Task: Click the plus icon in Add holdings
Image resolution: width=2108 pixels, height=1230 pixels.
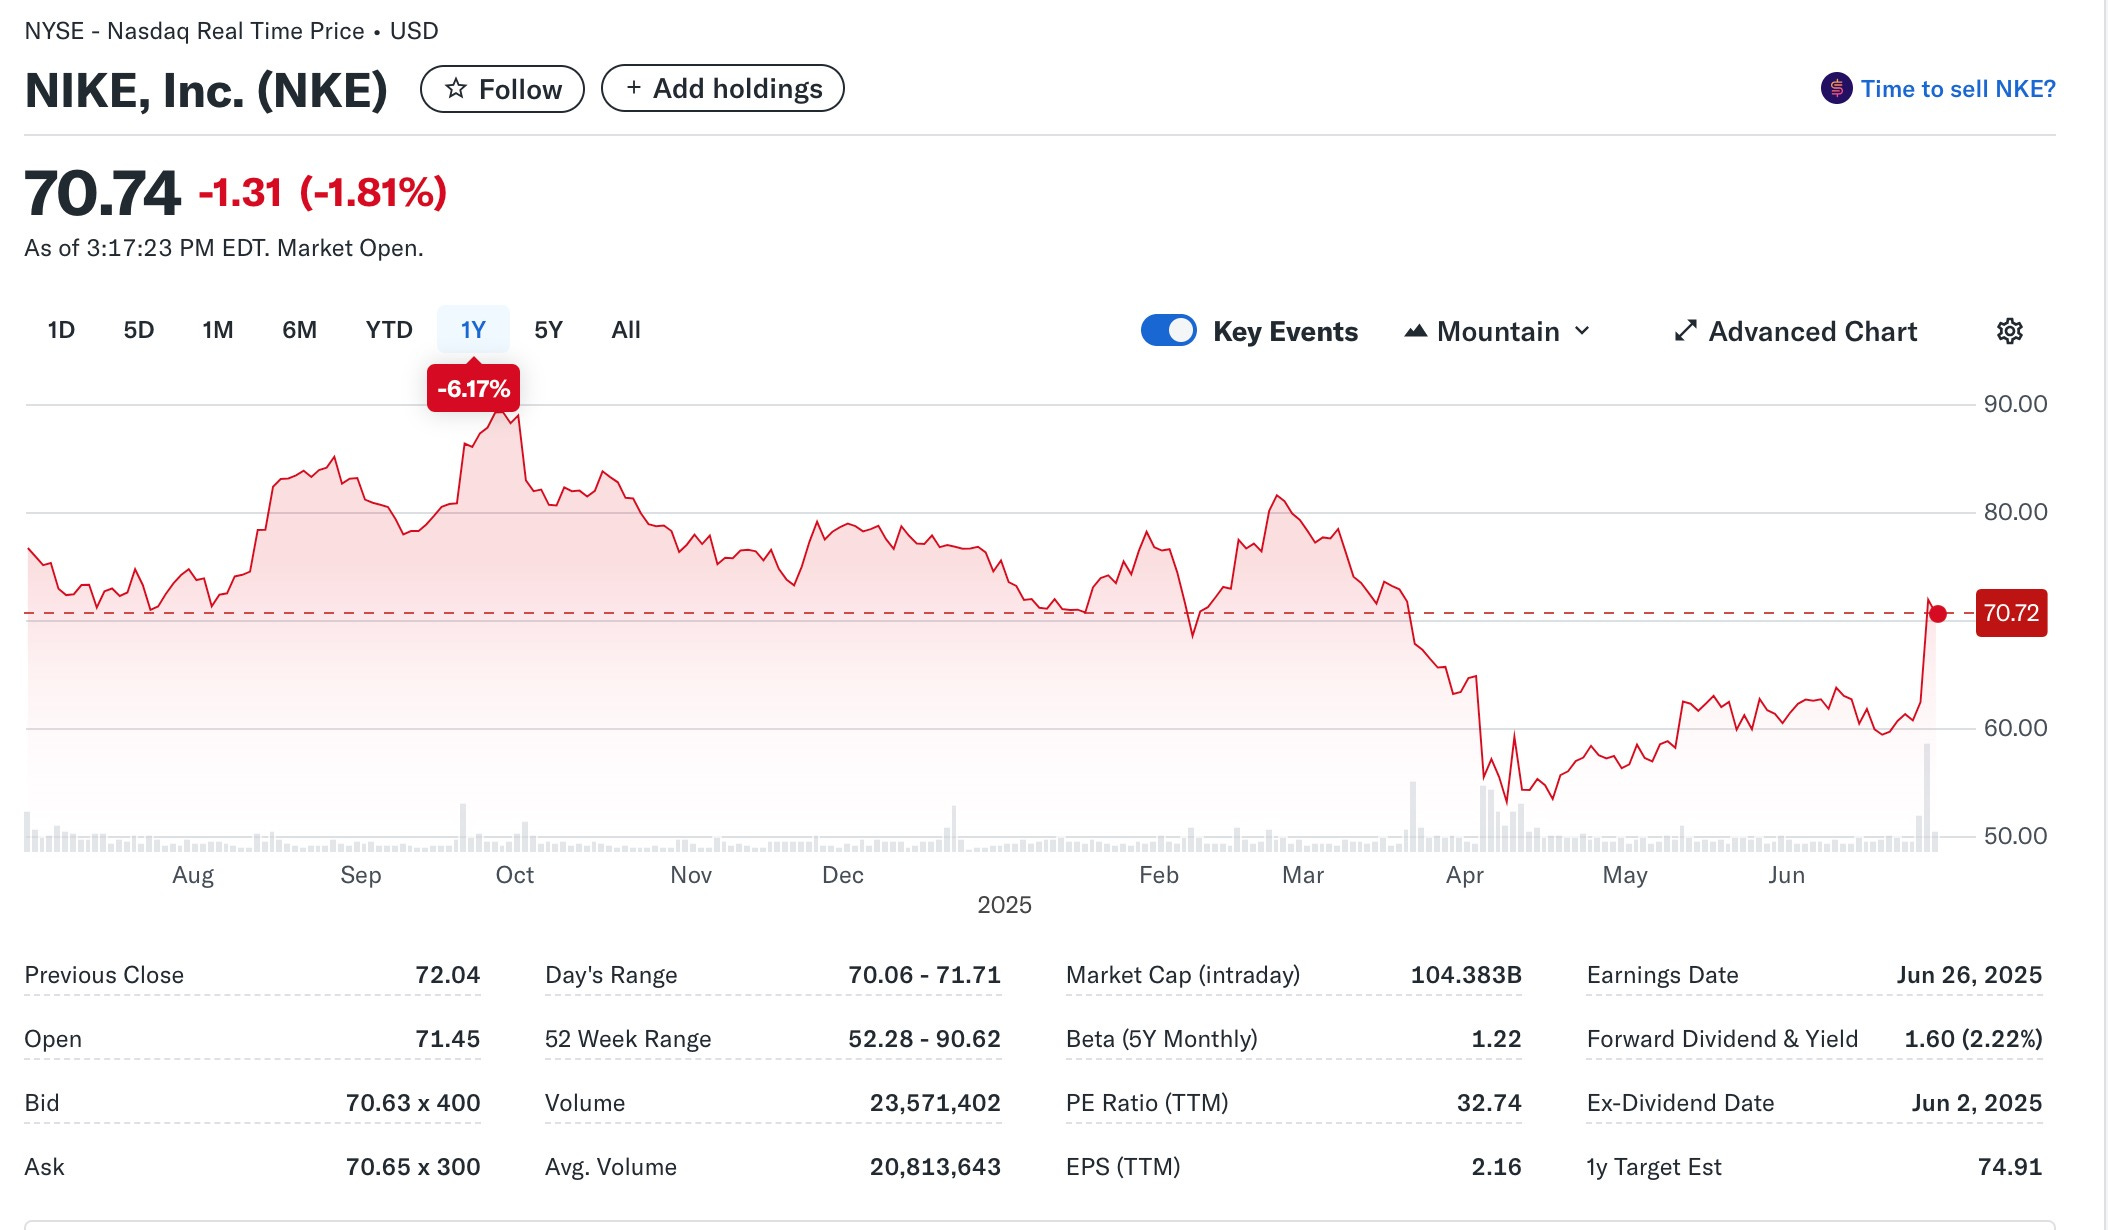Action: coord(633,88)
